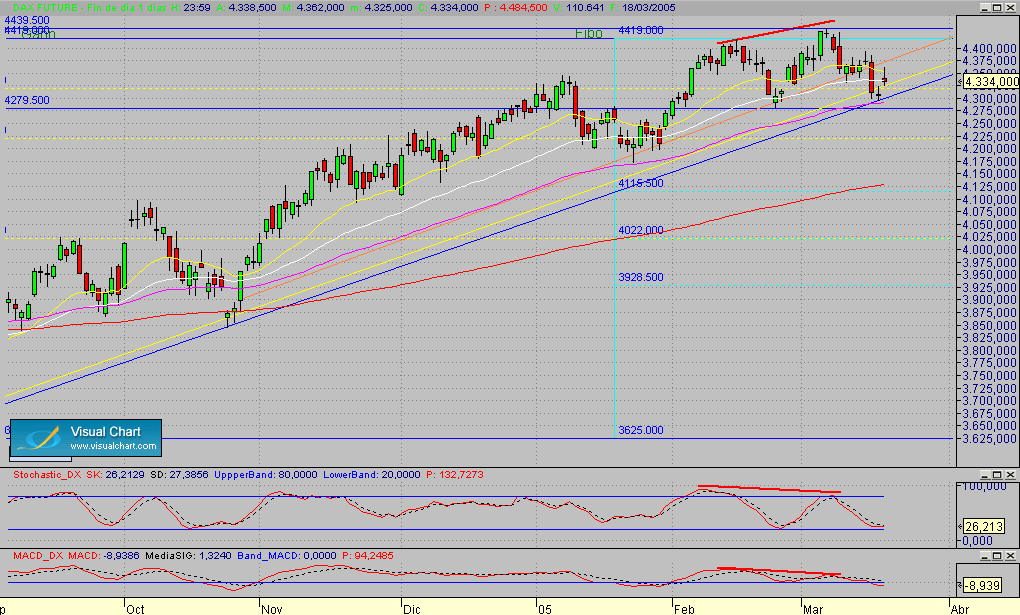Viewport: 1020px width, 615px height.
Task: Click the Stochastic 'SD: 27,3856' readout
Action: tap(179, 475)
